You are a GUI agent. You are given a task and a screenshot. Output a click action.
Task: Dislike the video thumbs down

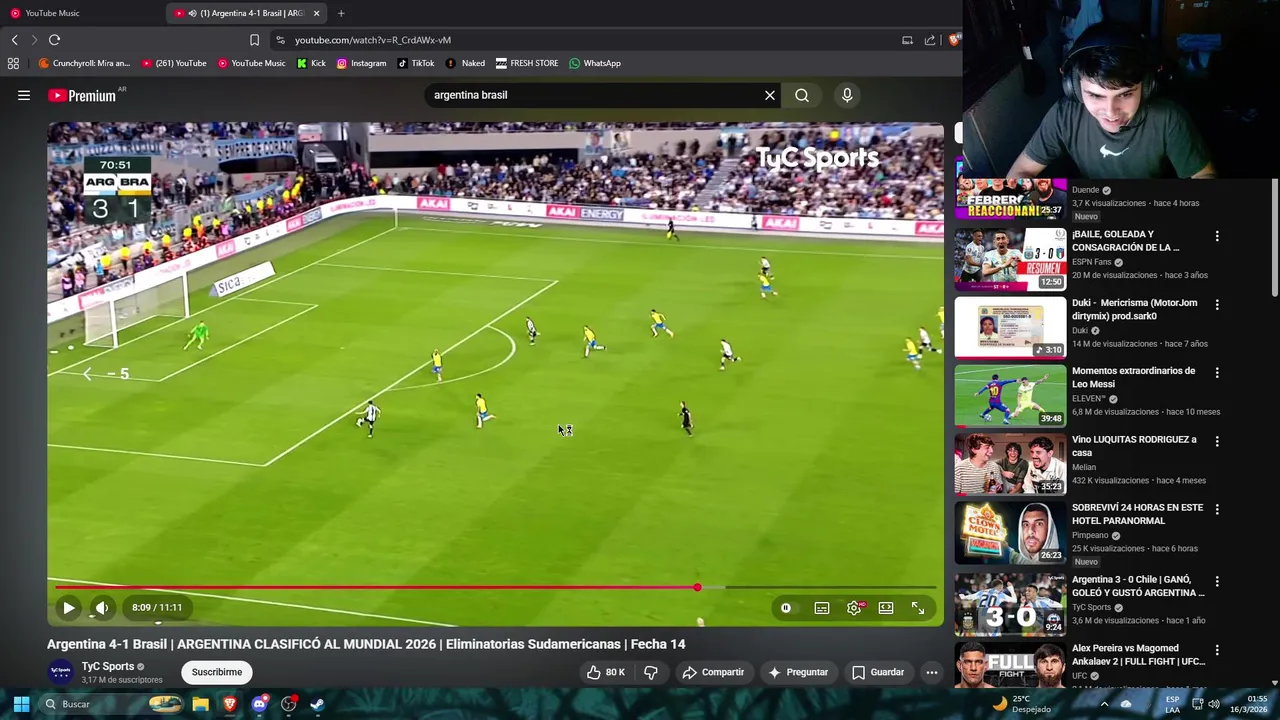click(x=651, y=672)
